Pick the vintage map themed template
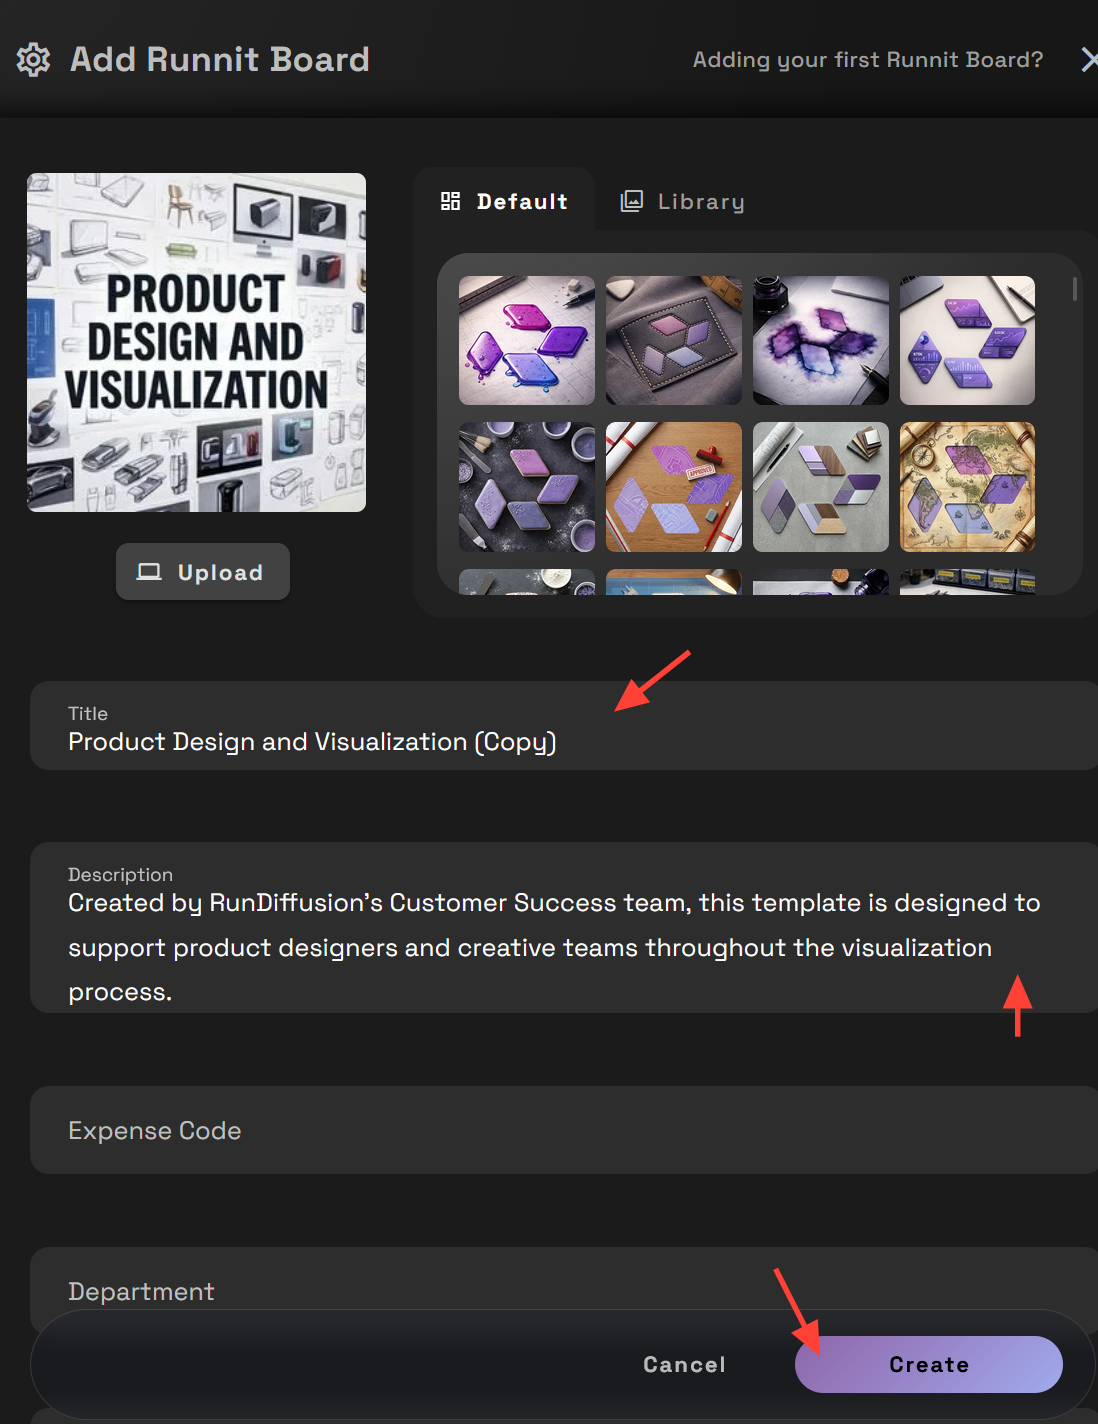The width and height of the screenshot is (1098, 1424). [x=967, y=487]
